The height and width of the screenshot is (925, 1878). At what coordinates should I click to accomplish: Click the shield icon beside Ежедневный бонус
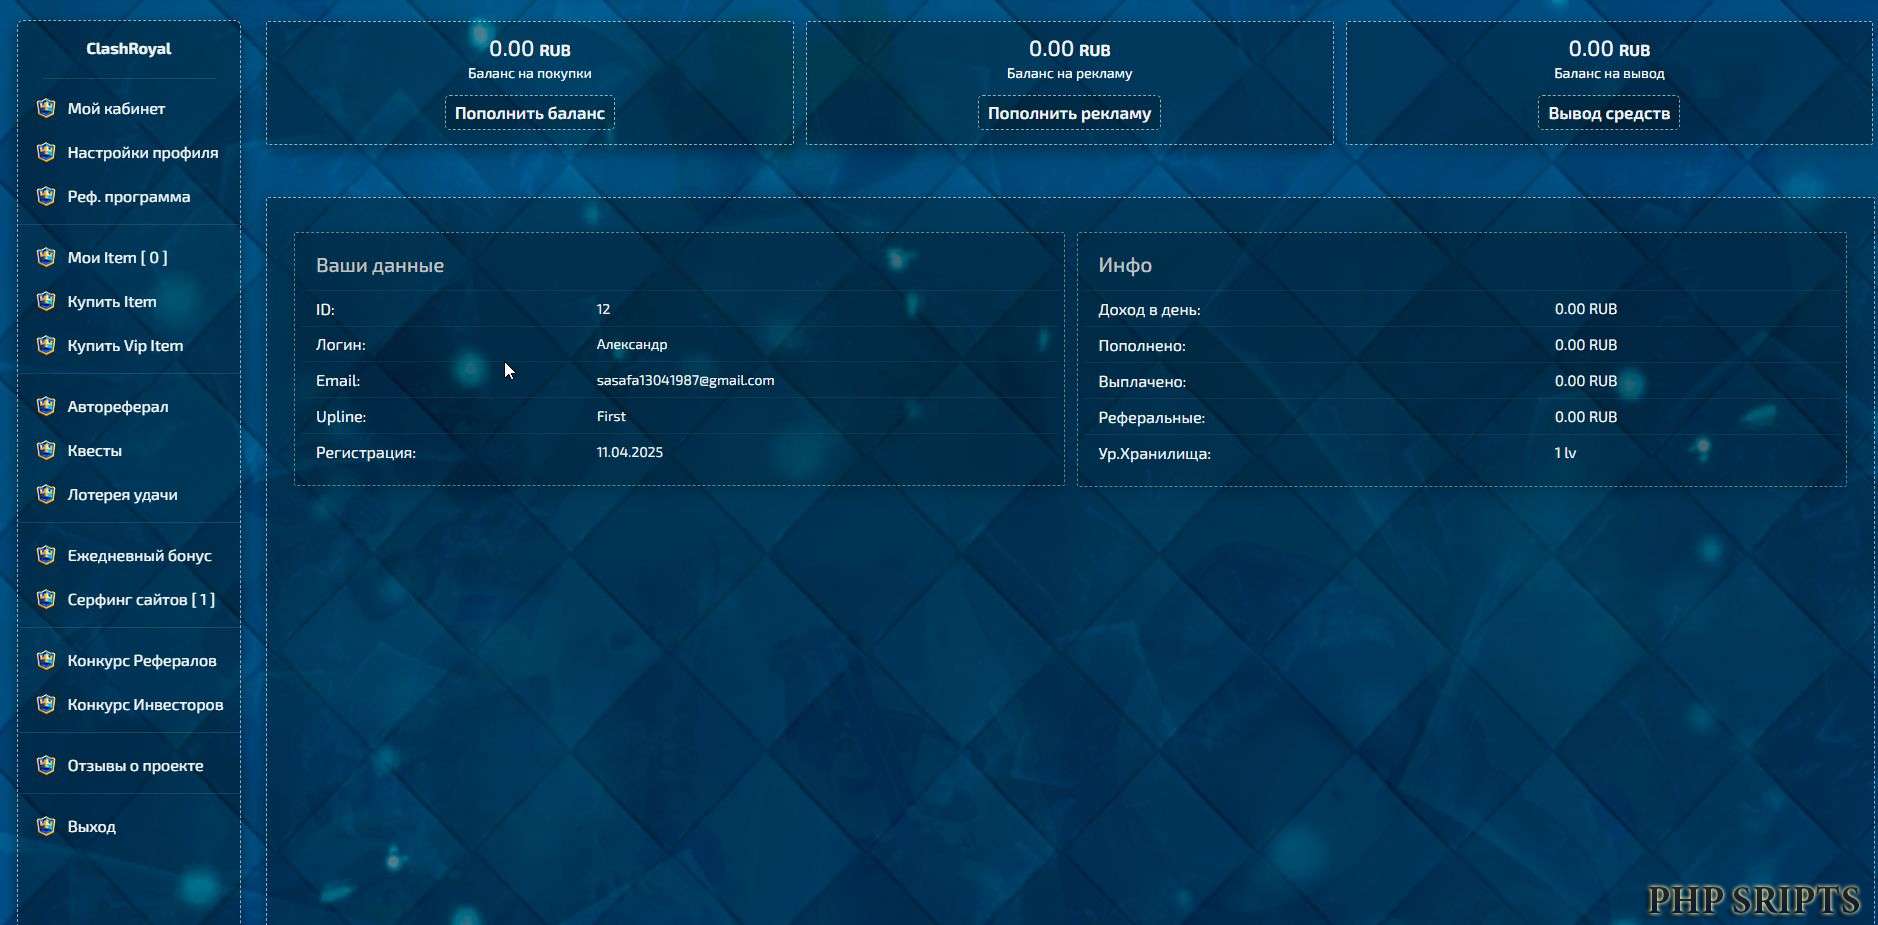click(46, 555)
